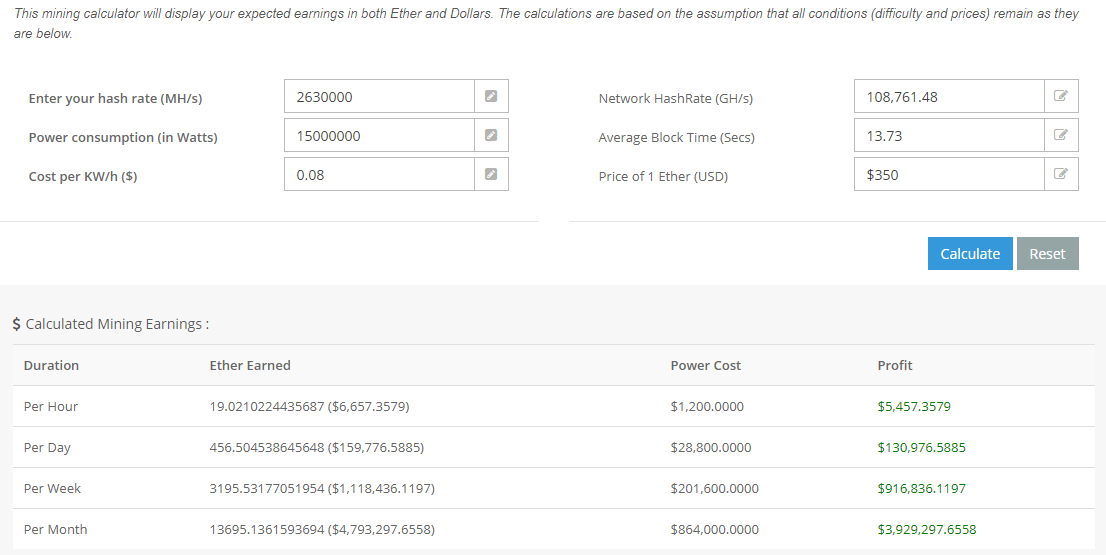
Task: Click the Profit column header
Action: click(894, 365)
